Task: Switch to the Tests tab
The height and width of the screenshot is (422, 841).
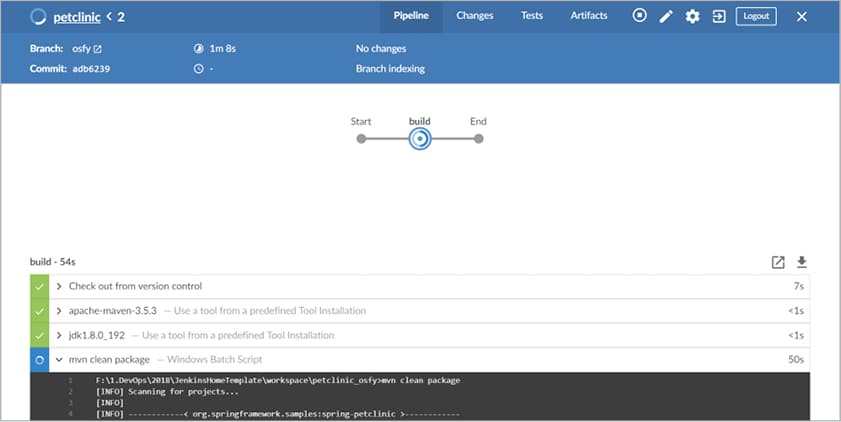Action: coord(532,16)
